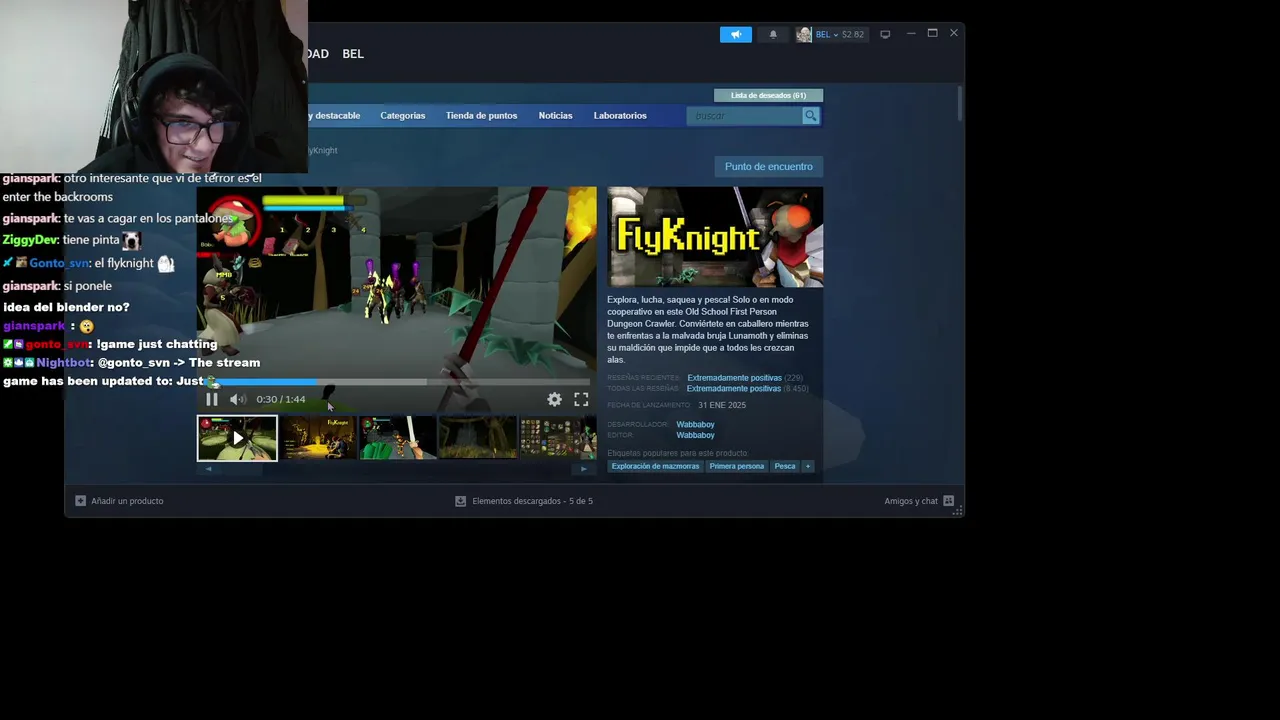1280x720 pixels.
Task: Click the search magnifier icon
Action: [x=811, y=116]
